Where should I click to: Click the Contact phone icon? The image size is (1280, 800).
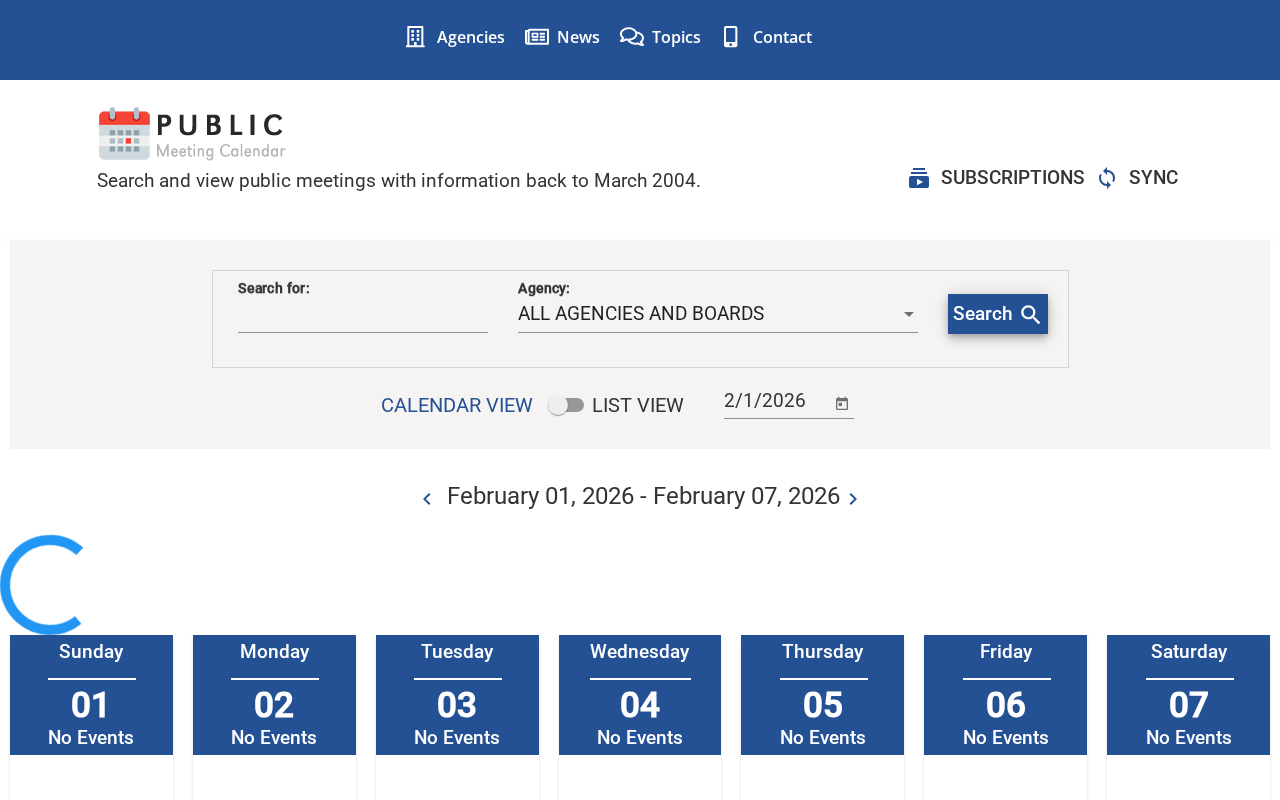coord(731,37)
